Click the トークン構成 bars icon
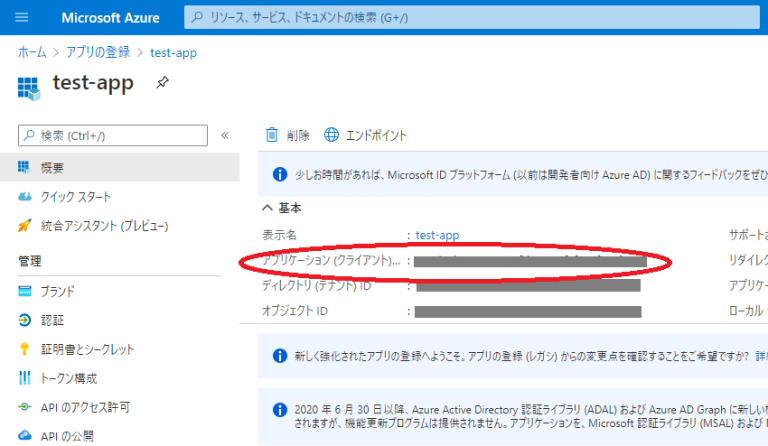The image size is (768, 446). coord(24,378)
